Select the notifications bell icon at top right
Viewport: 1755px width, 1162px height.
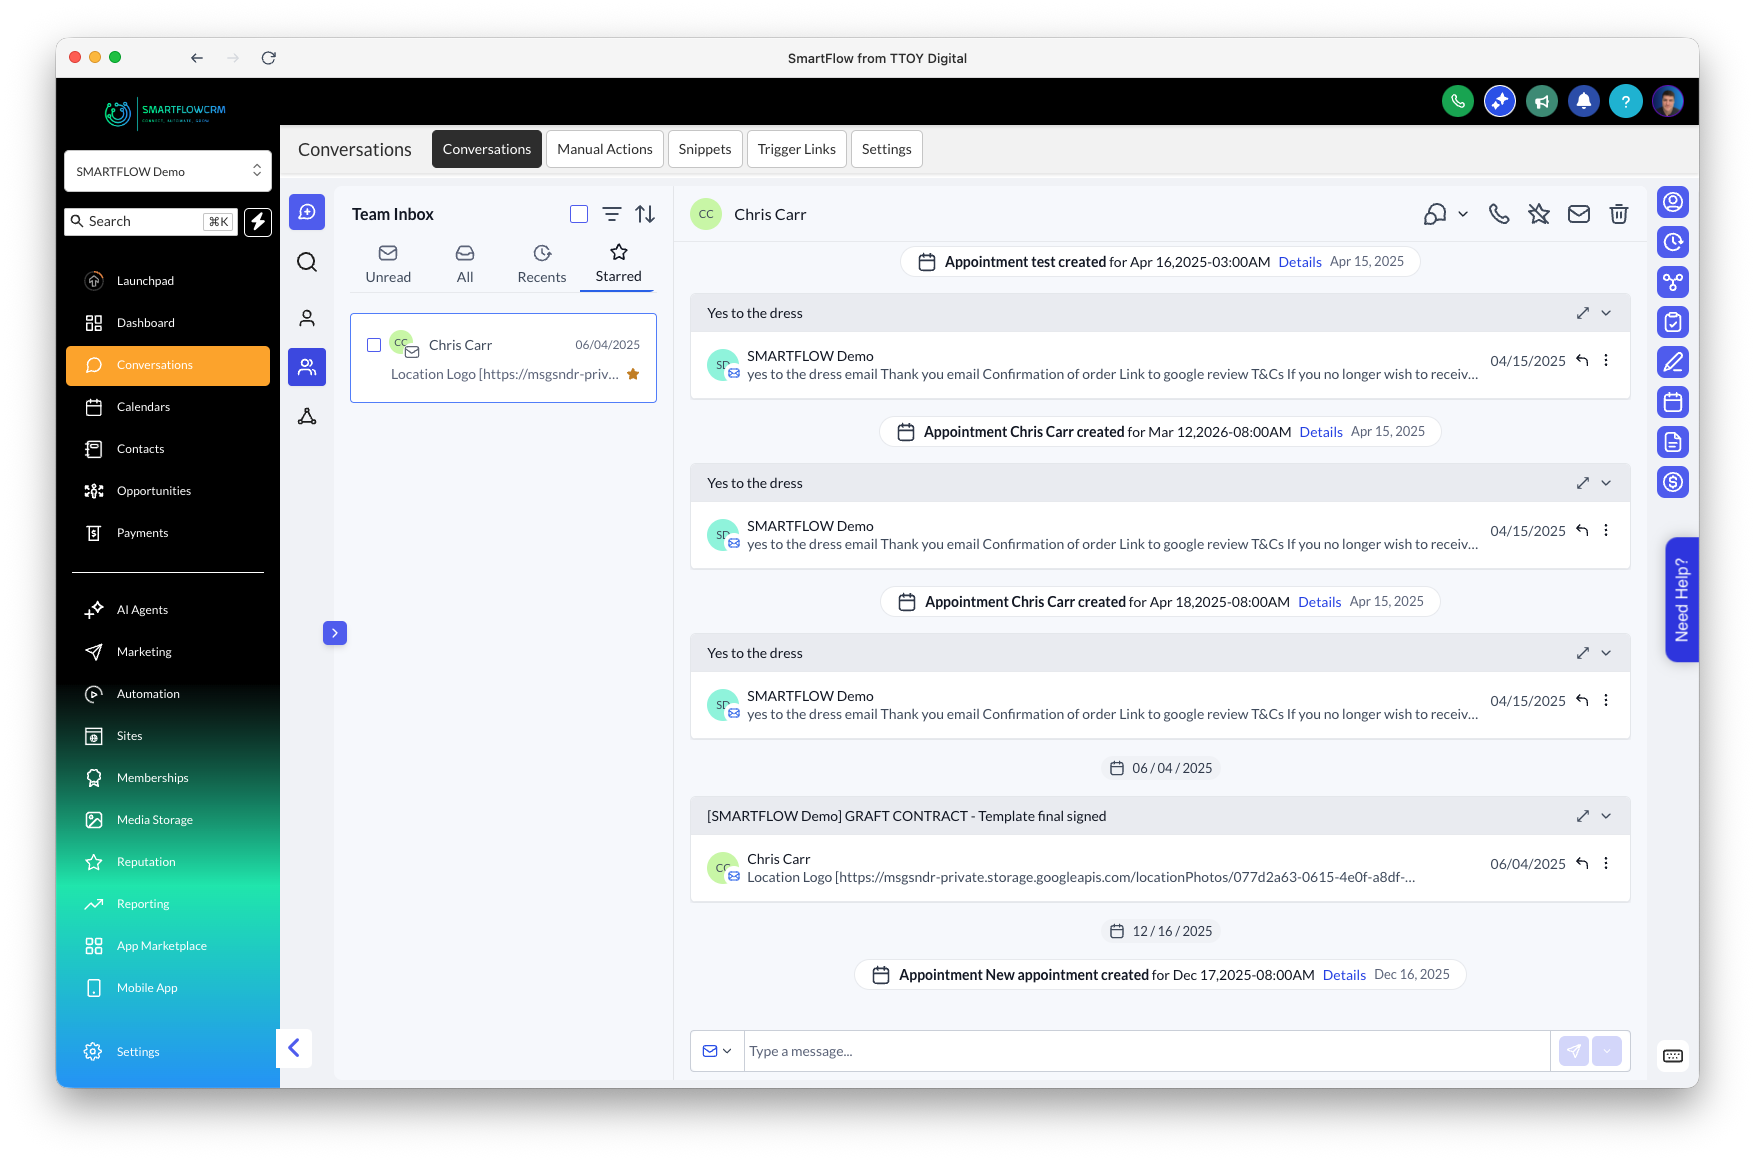tap(1584, 100)
